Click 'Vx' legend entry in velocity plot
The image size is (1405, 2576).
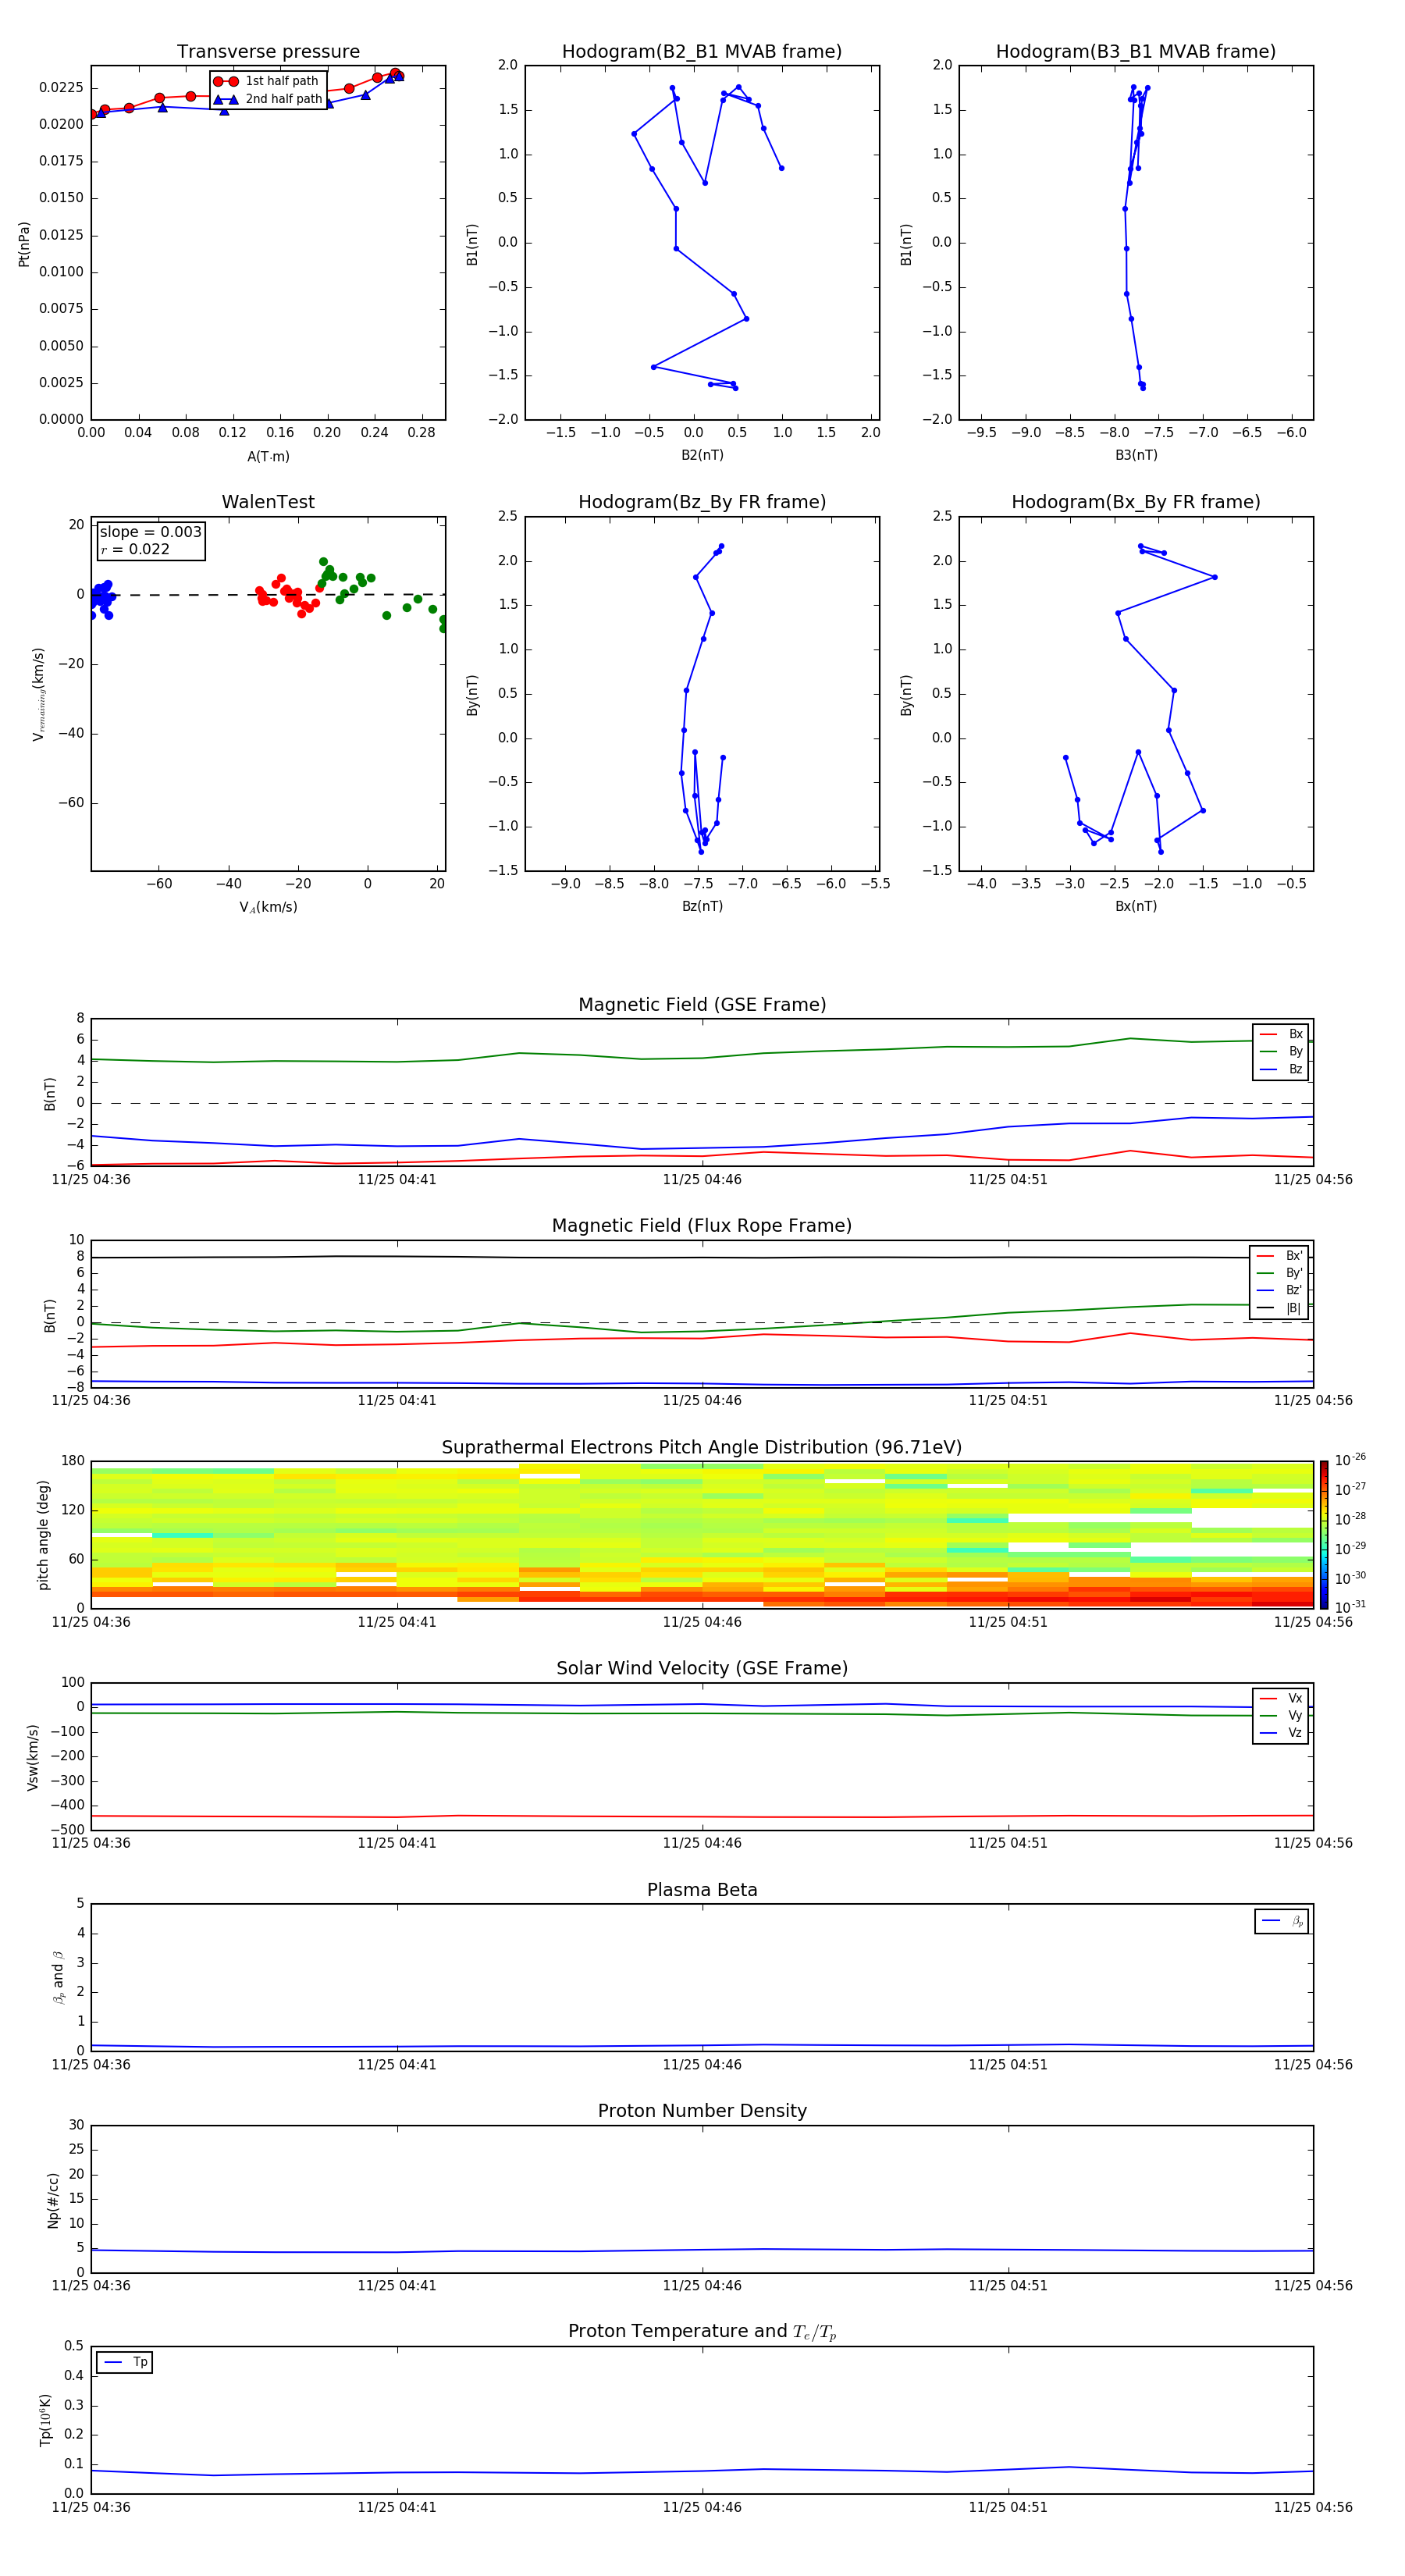click(x=1281, y=1699)
